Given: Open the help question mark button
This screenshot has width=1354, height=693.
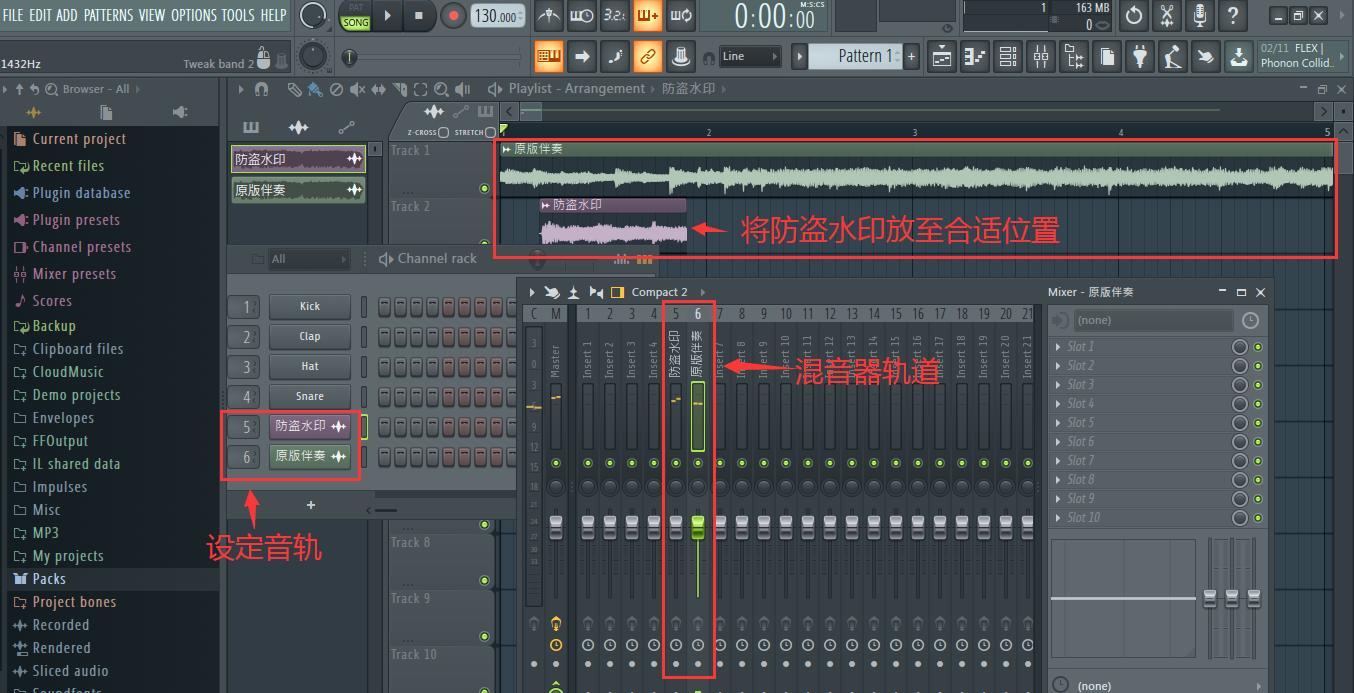Looking at the screenshot, I should (1232, 16).
